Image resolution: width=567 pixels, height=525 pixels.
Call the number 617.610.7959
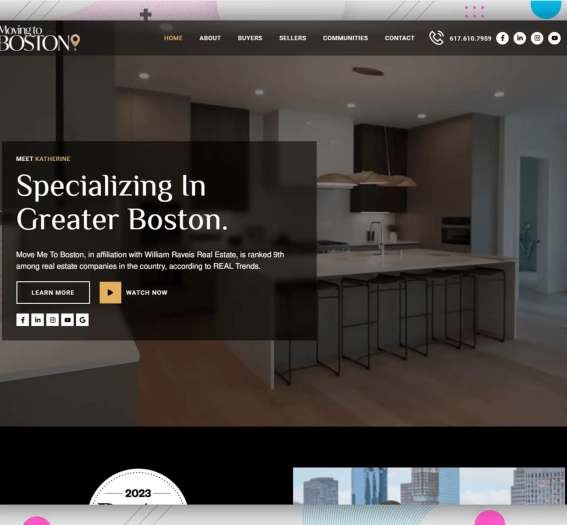(x=470, y=38)
